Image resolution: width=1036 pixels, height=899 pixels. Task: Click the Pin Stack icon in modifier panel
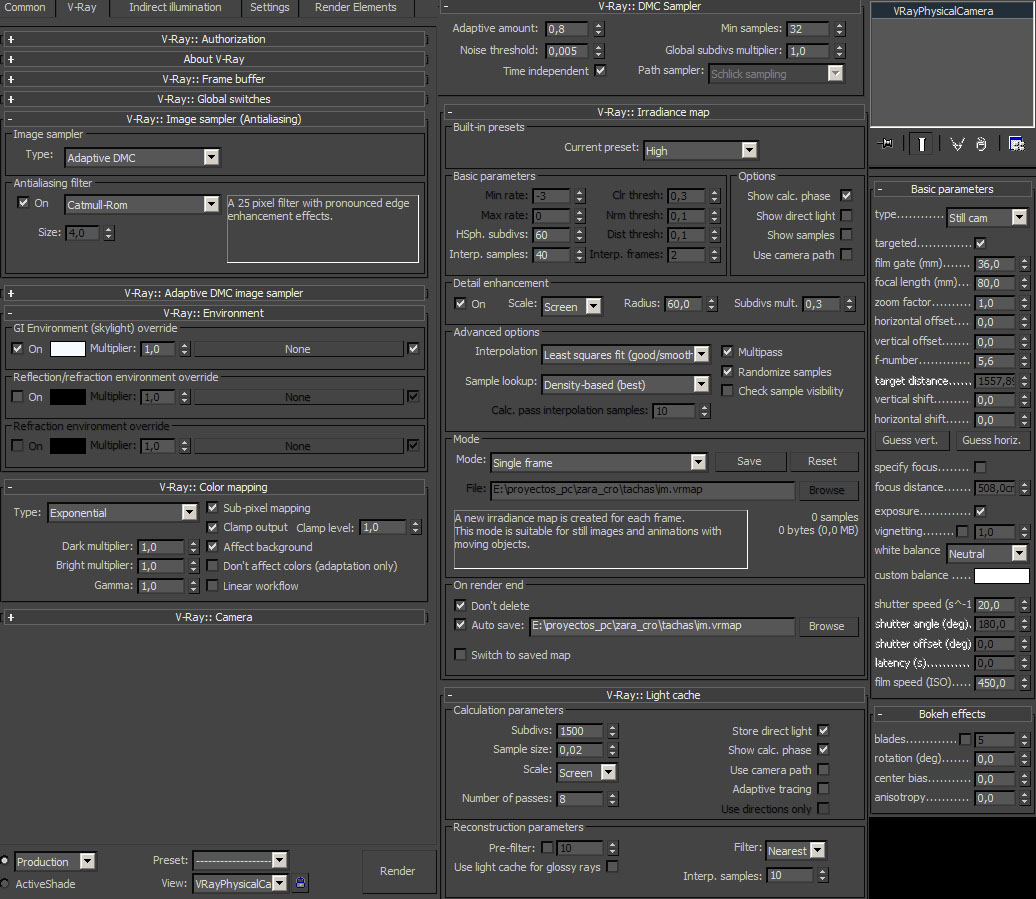(x=885, y=143)
